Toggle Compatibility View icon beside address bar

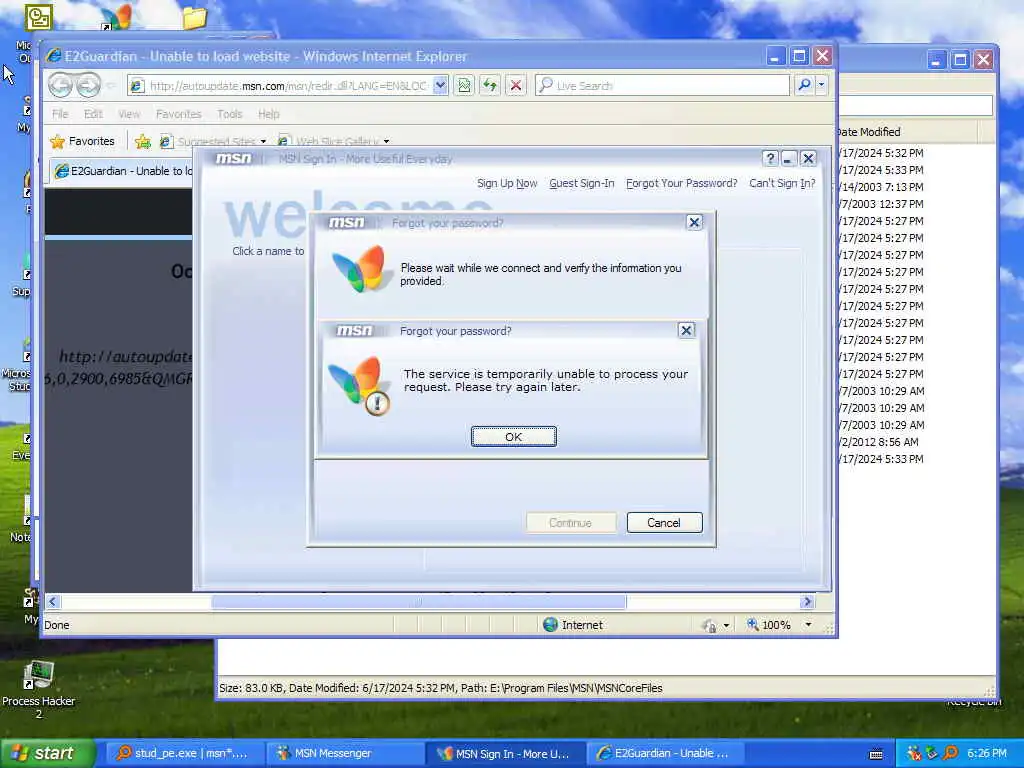[x=464, y=86]
